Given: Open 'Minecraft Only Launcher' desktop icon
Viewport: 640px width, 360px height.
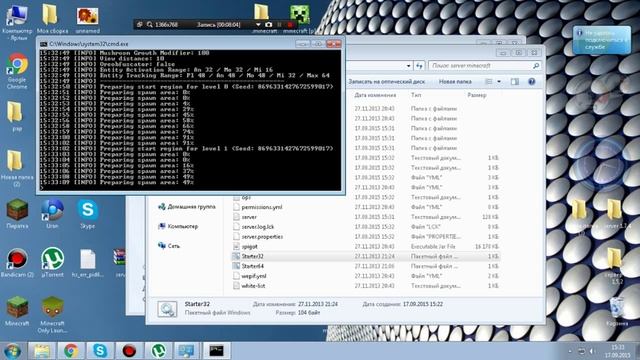Looking at the screenshot, I should 52,315.
